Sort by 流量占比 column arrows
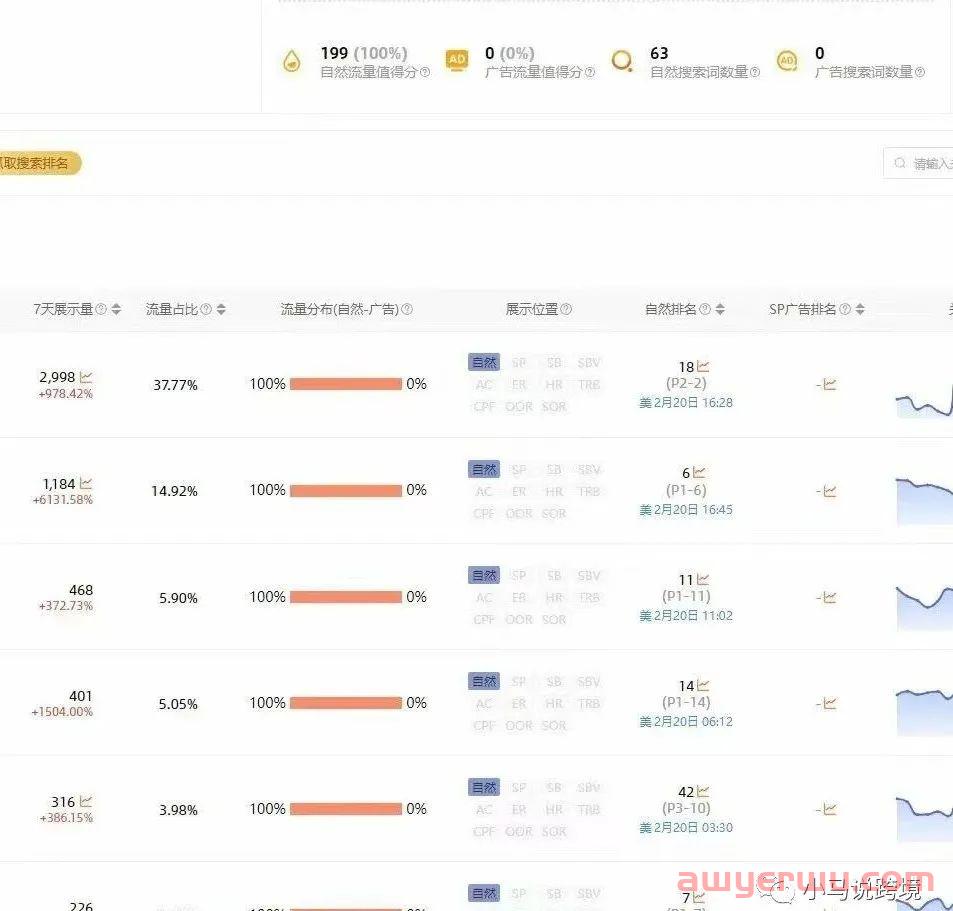This screenshot has height=911, width=953. point(221,309)
